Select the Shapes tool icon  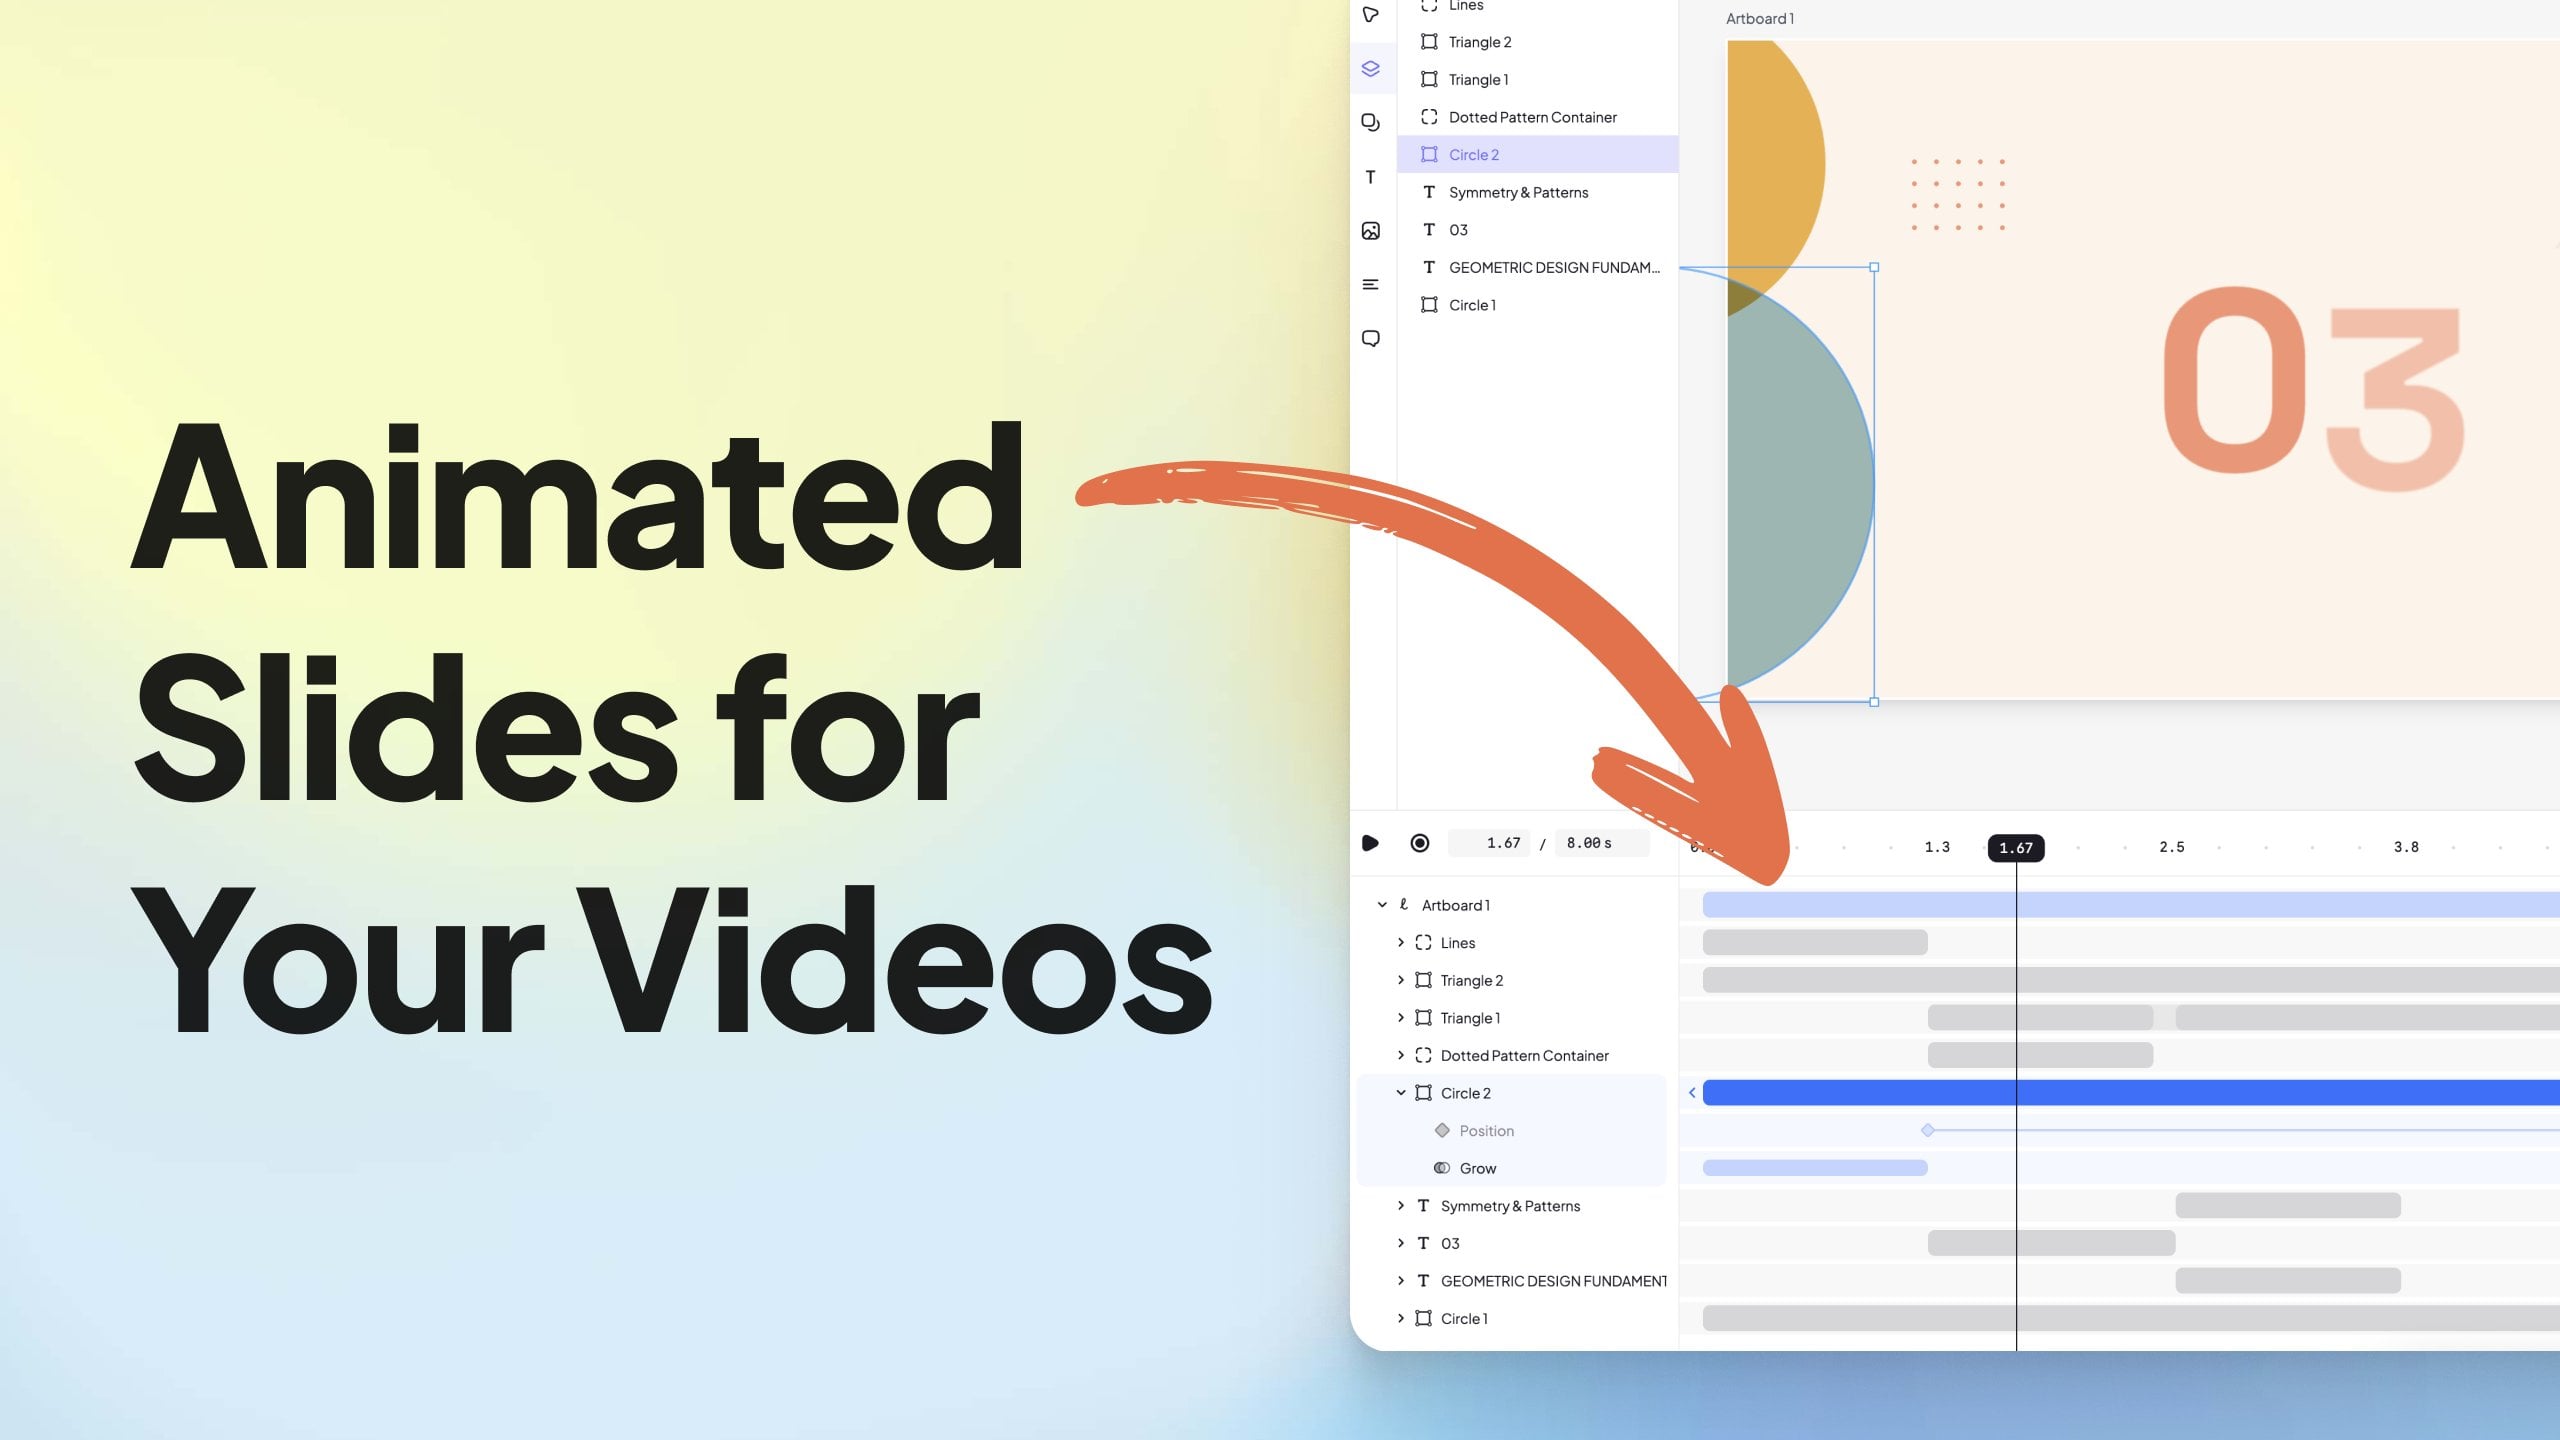click(1371, 122)
